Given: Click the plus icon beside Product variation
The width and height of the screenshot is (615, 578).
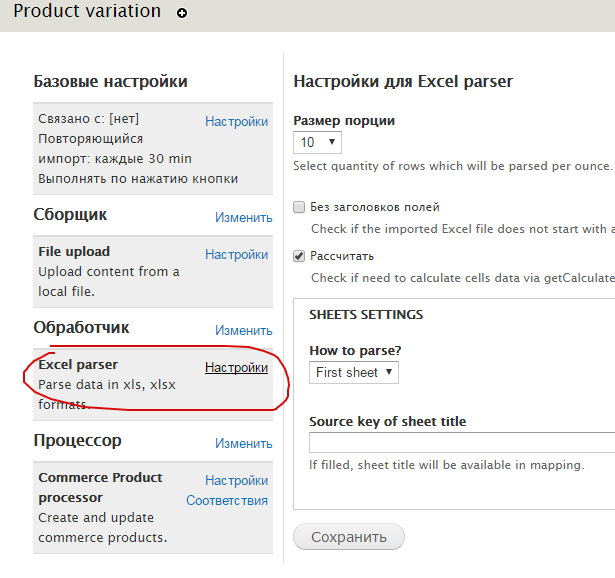Looking at the screenshot, I should (181, 14).
